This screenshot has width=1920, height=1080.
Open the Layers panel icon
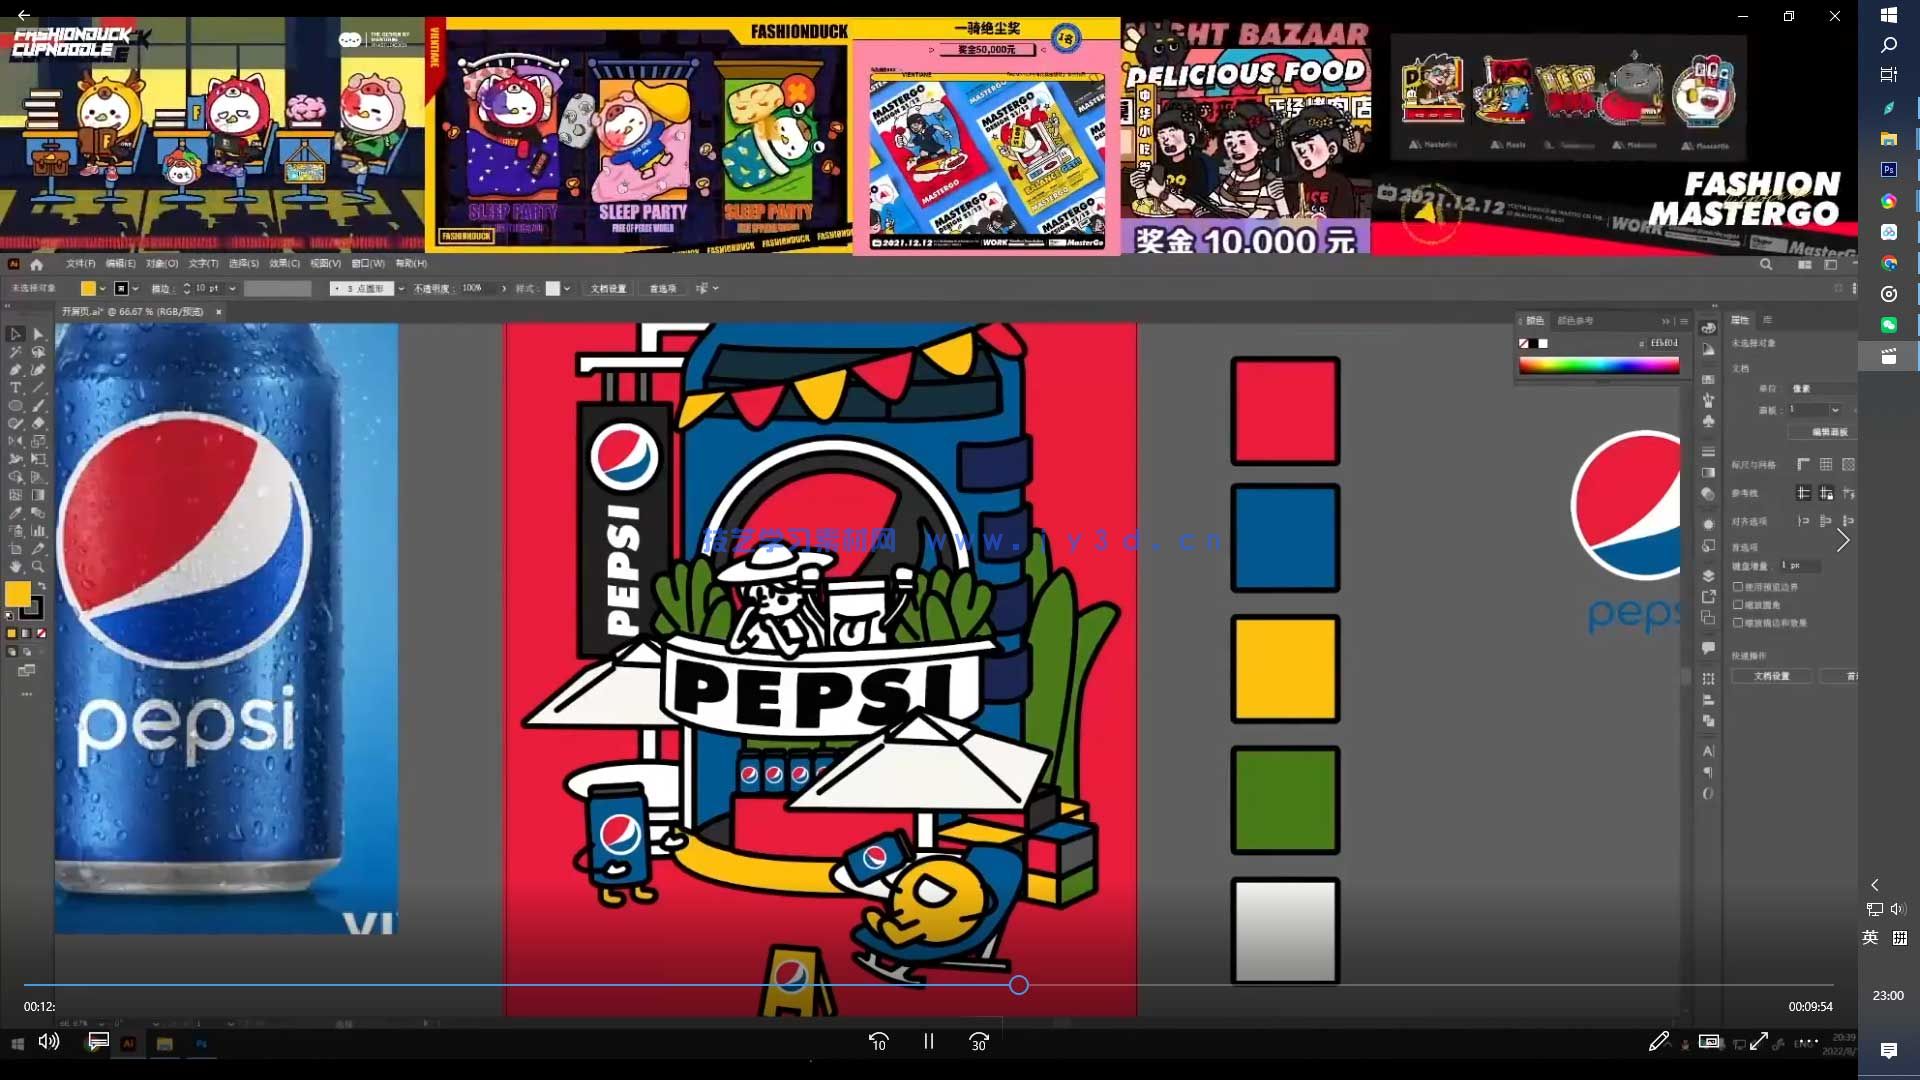tap(1708, 576)
